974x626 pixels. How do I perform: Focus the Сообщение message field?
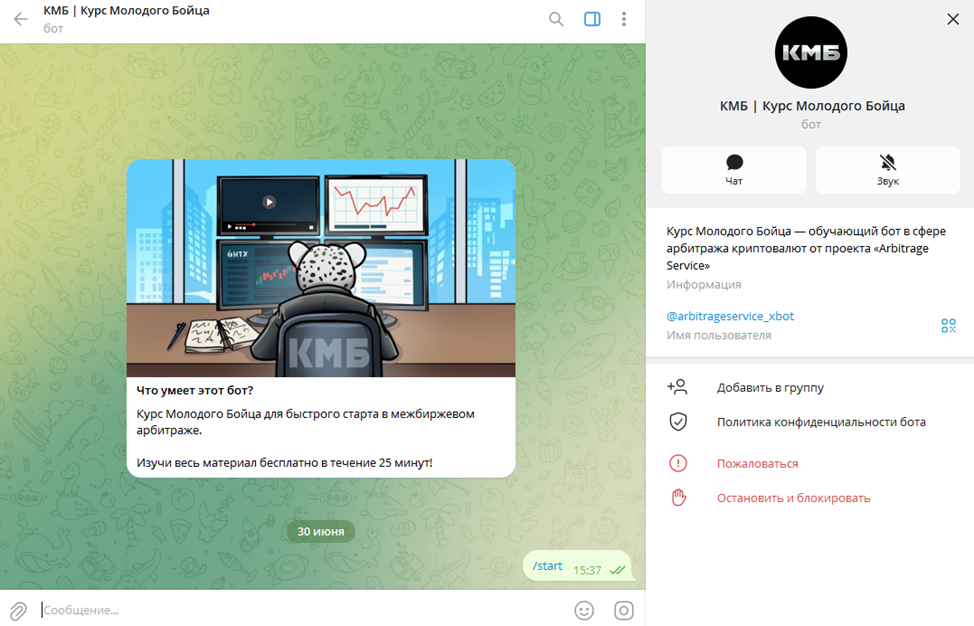(x=303, y=610)
